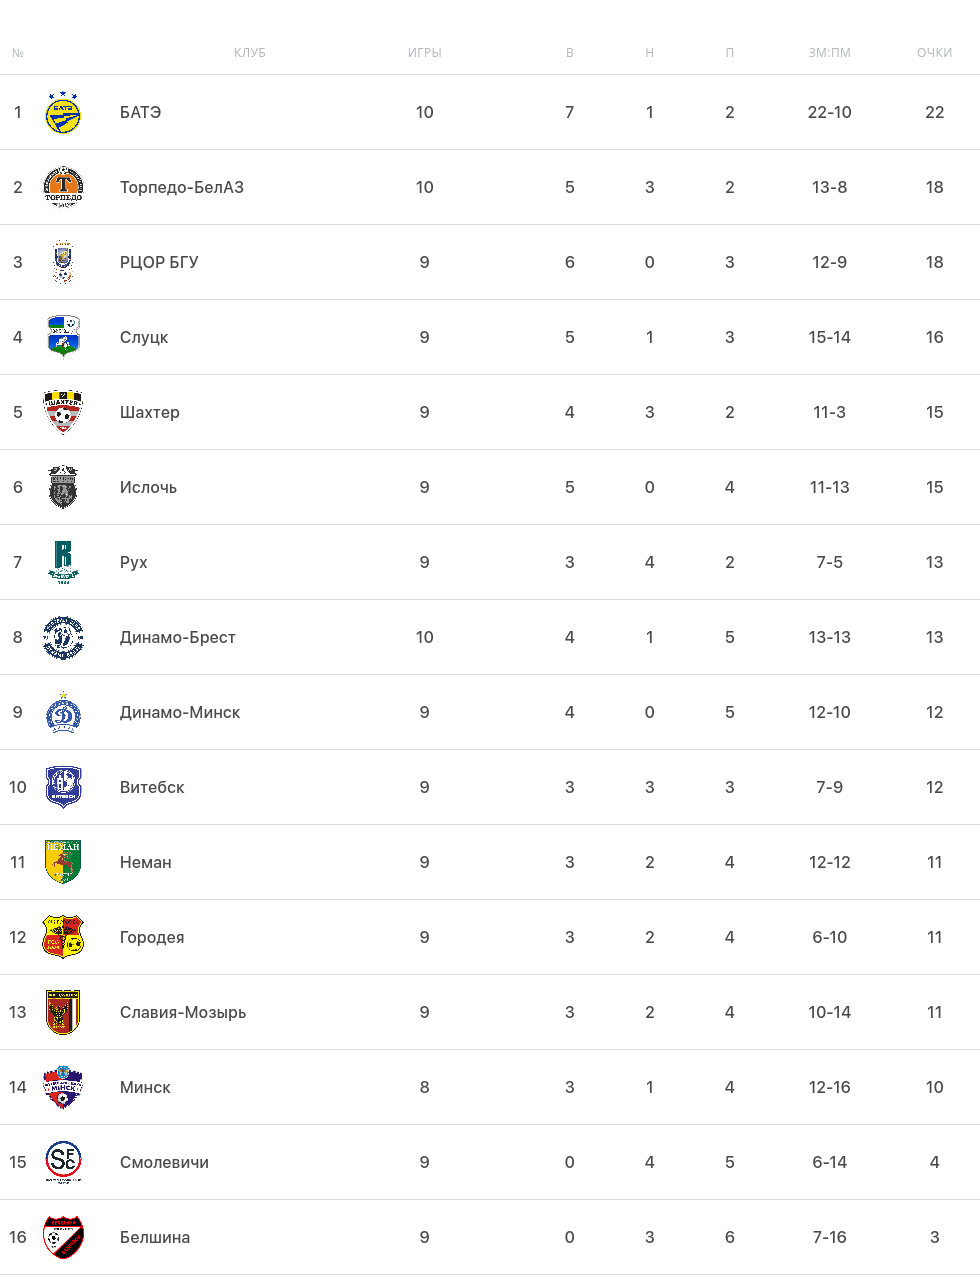The height and width of the screenshot is (1282, 980).
Task: Click the КЛУБ column header
Action: click(x=250, y=53)
